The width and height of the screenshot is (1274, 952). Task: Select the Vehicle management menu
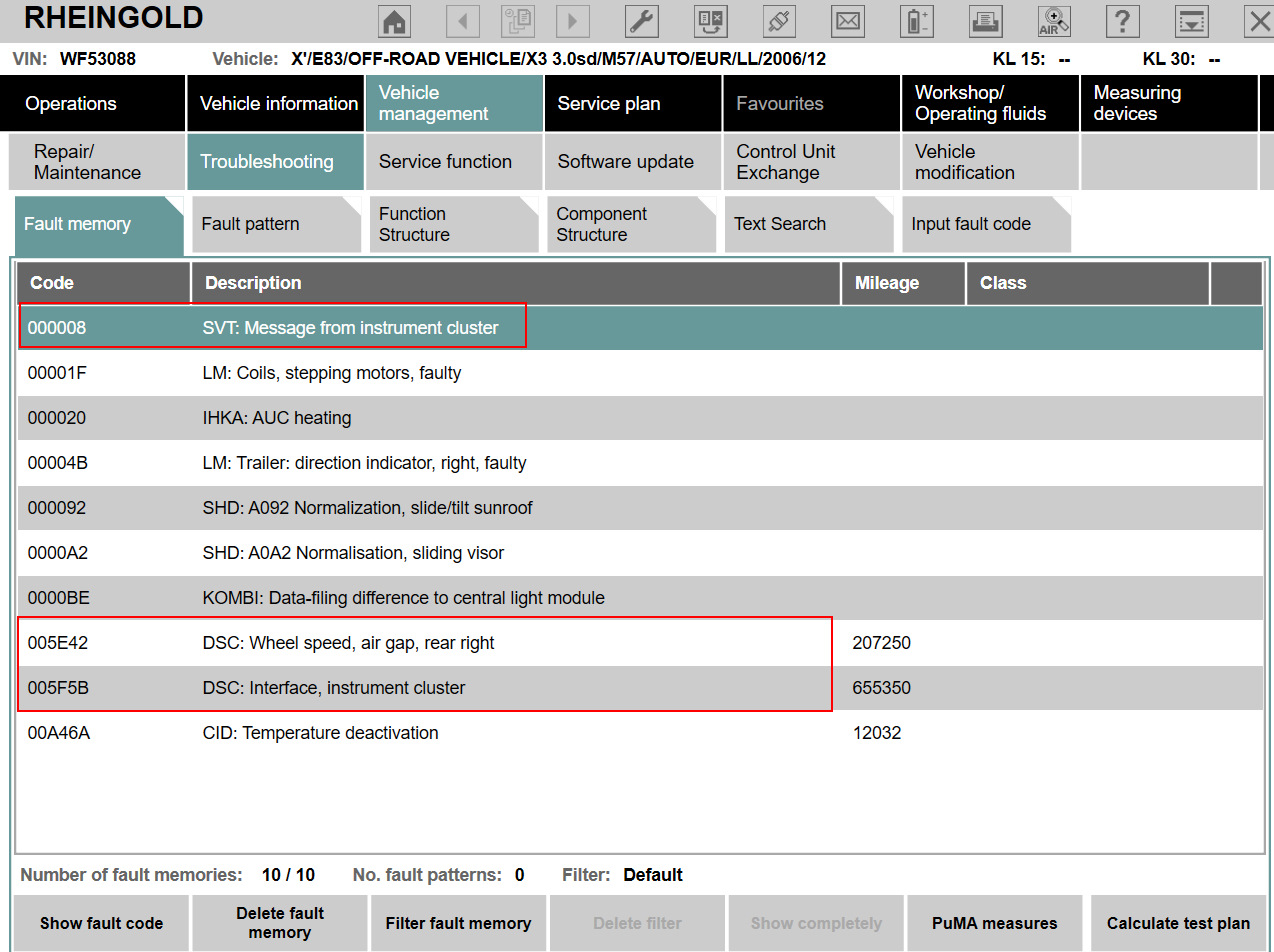454,103
